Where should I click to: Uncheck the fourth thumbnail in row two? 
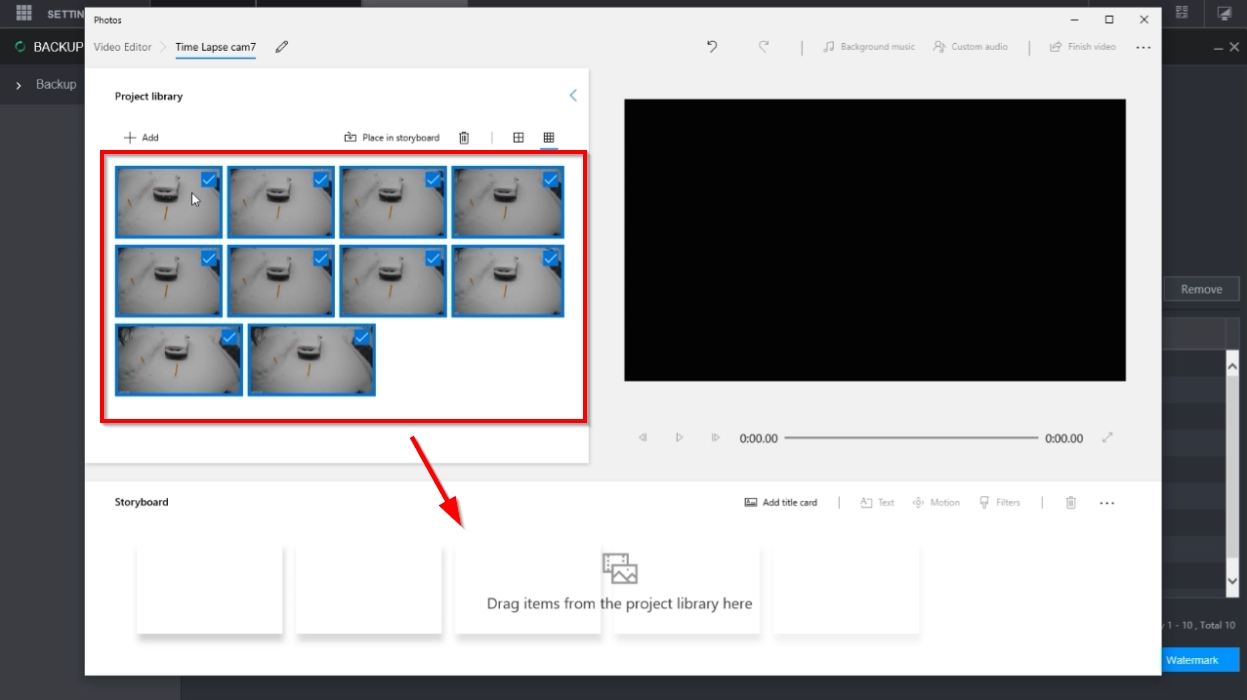[x=551, y=258]
